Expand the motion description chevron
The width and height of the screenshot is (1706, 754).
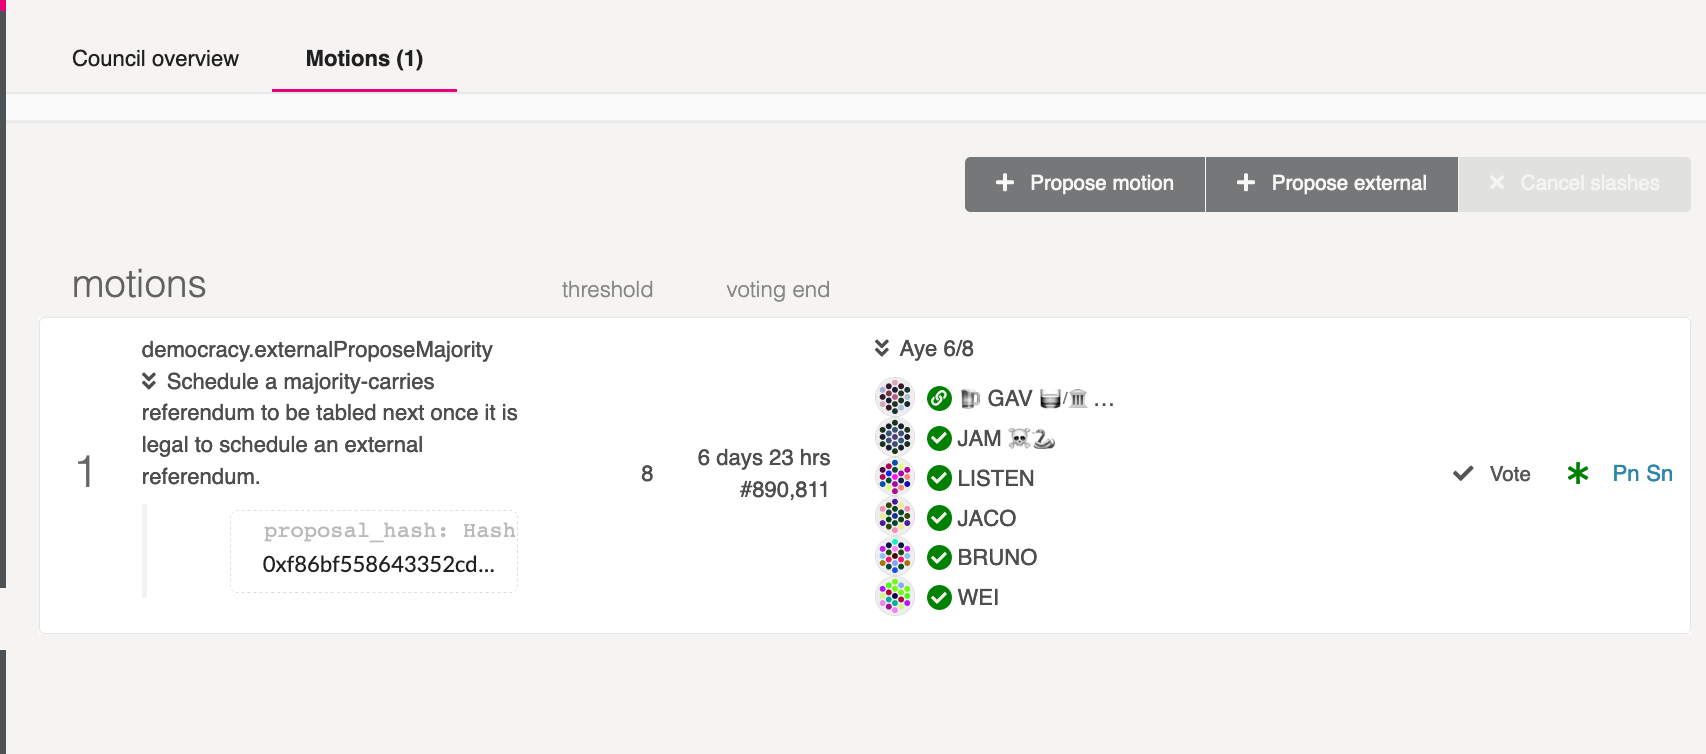pos(149,381)
